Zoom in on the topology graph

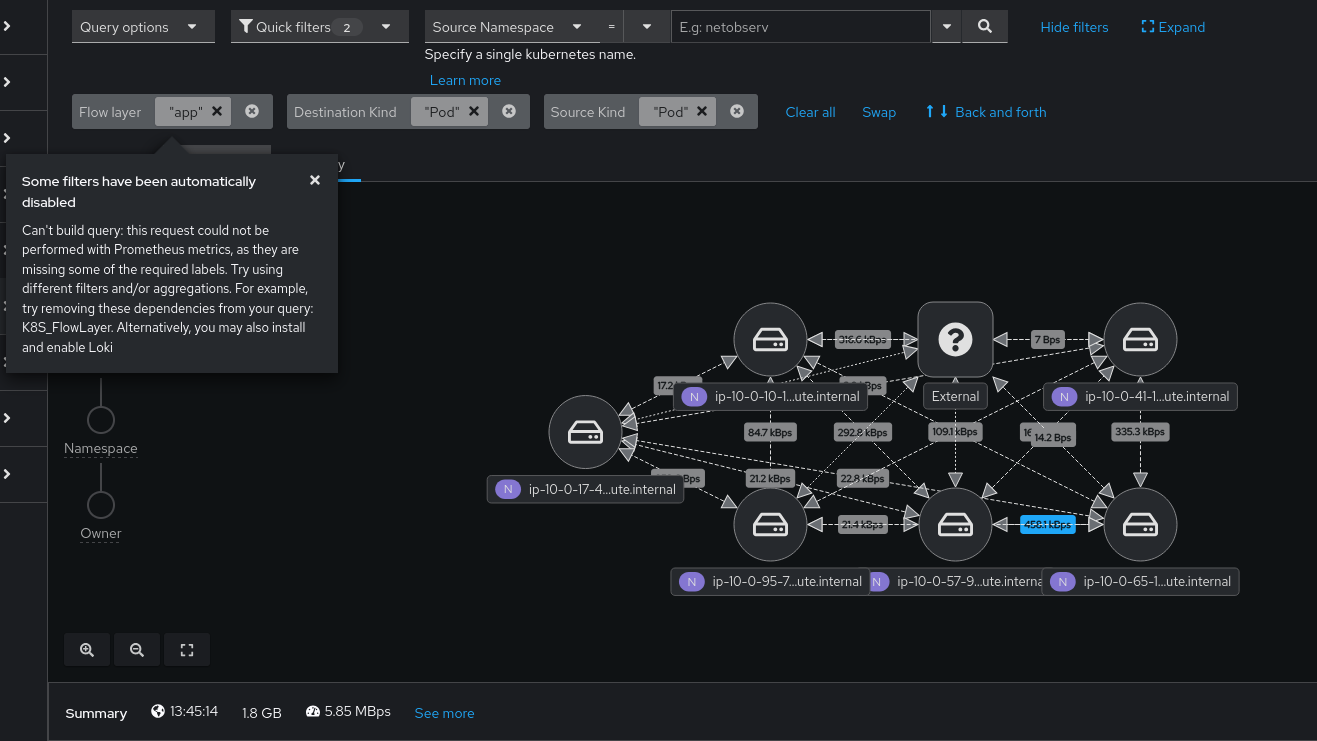click(87, 650)
